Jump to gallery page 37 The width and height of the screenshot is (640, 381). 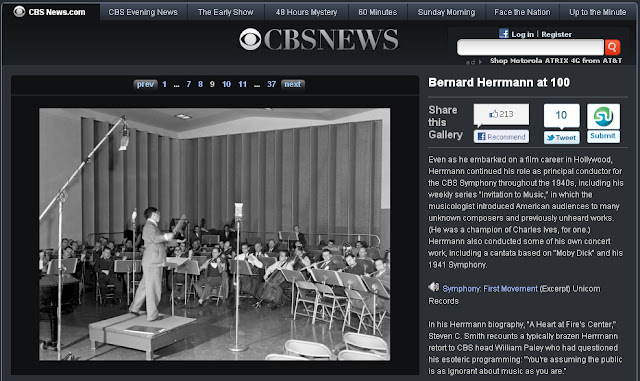click(x=271, y=84)
